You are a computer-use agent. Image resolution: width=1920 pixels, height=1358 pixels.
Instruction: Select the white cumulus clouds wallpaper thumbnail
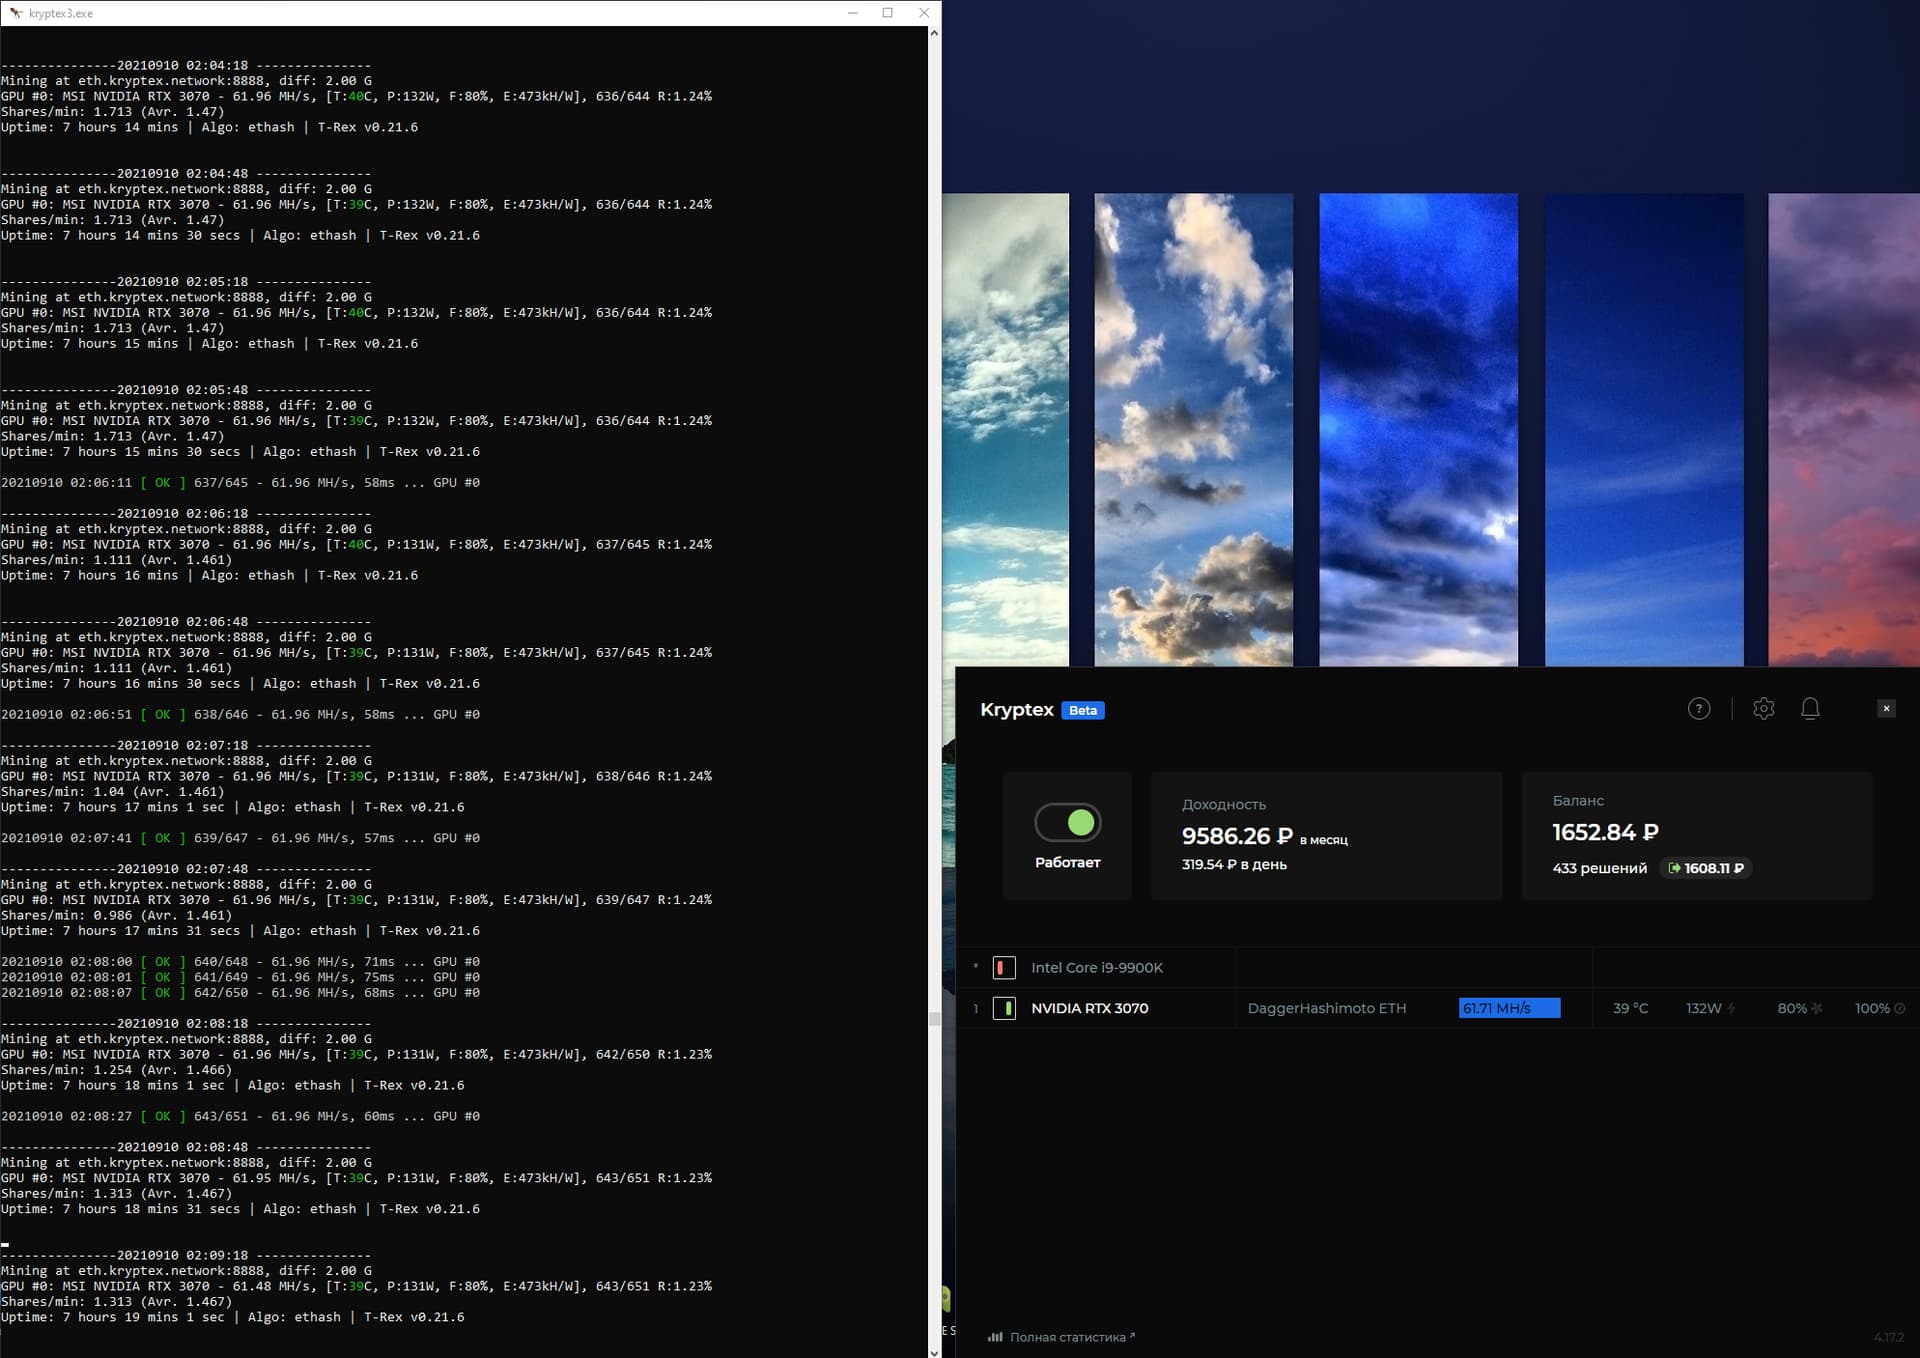click(1193, 429)
